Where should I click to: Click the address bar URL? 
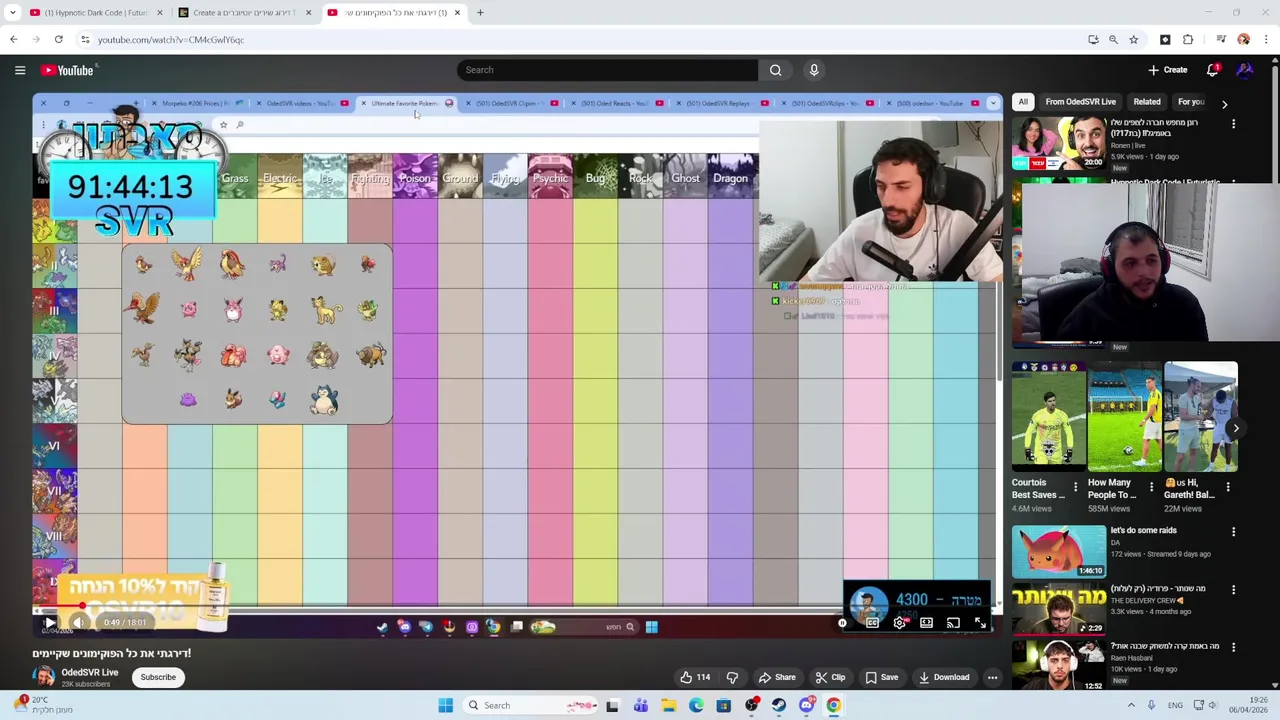coord(171,40)
